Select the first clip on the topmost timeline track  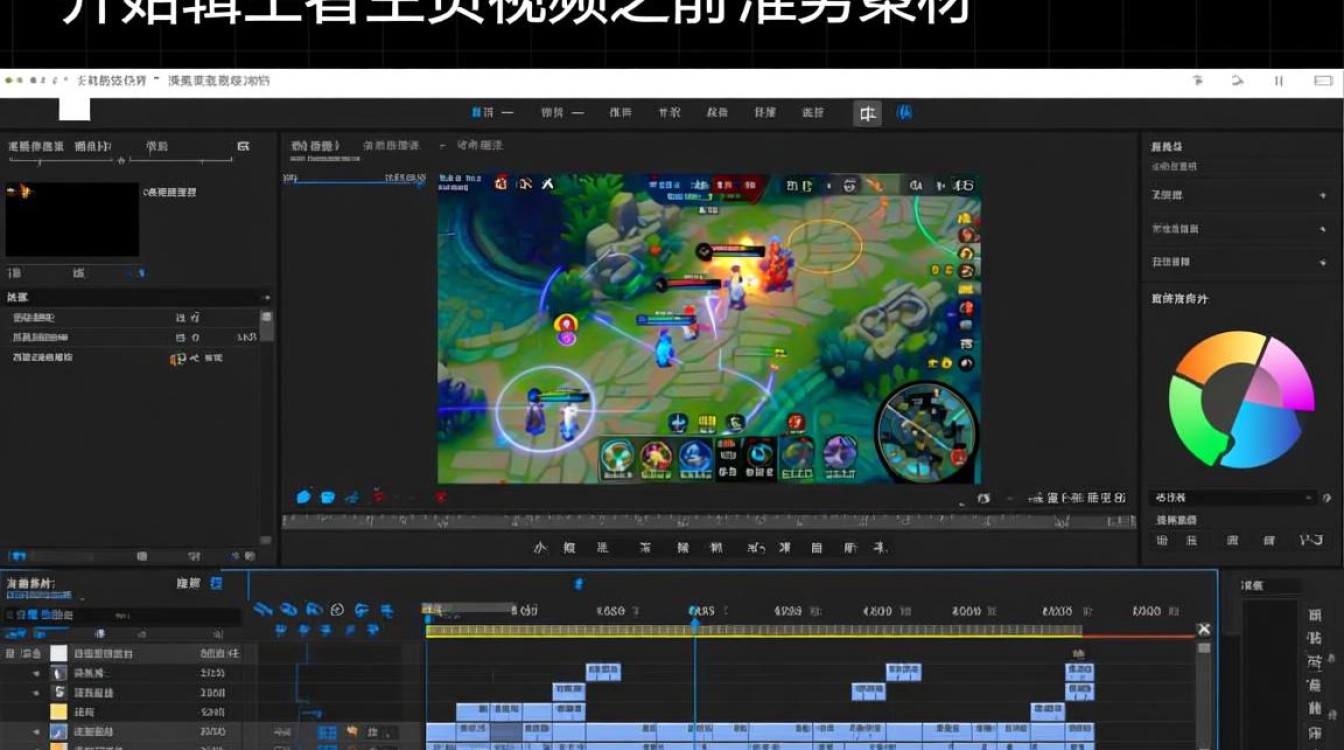pos(603,672)
